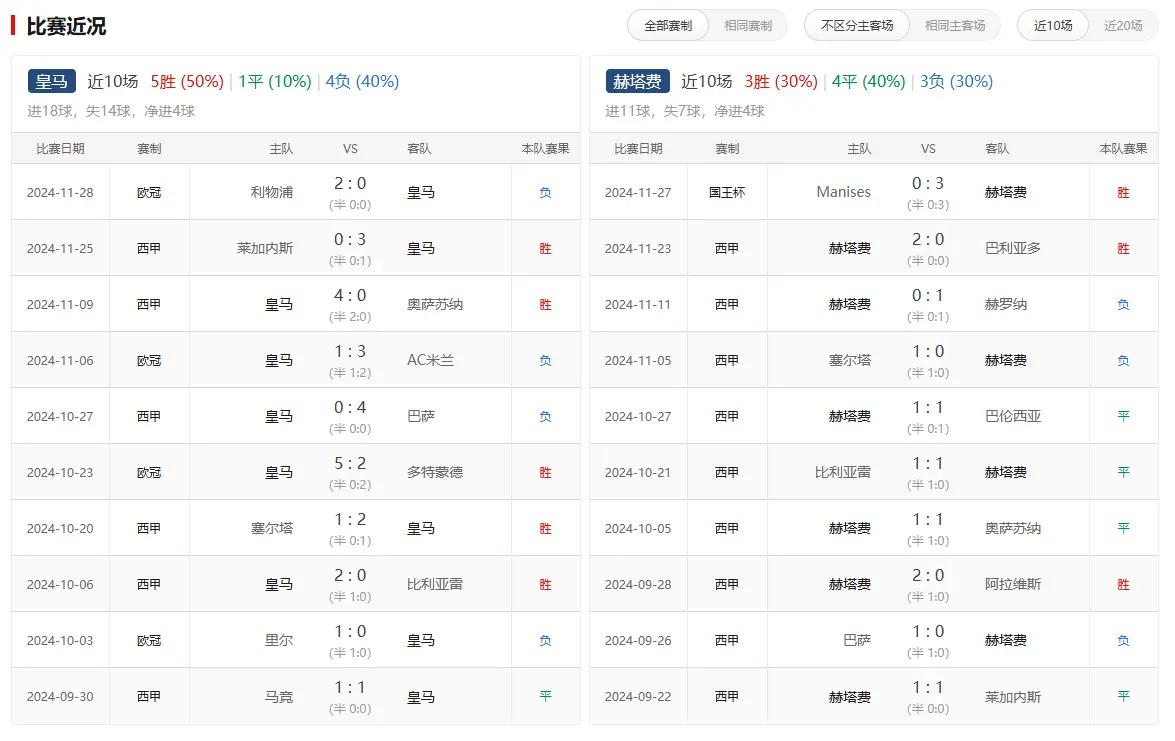The height and width of the screenshot is (741, 1175).
Task: Click 皇马's 4负 (40%) loss statistic
Action: point(362,81)
